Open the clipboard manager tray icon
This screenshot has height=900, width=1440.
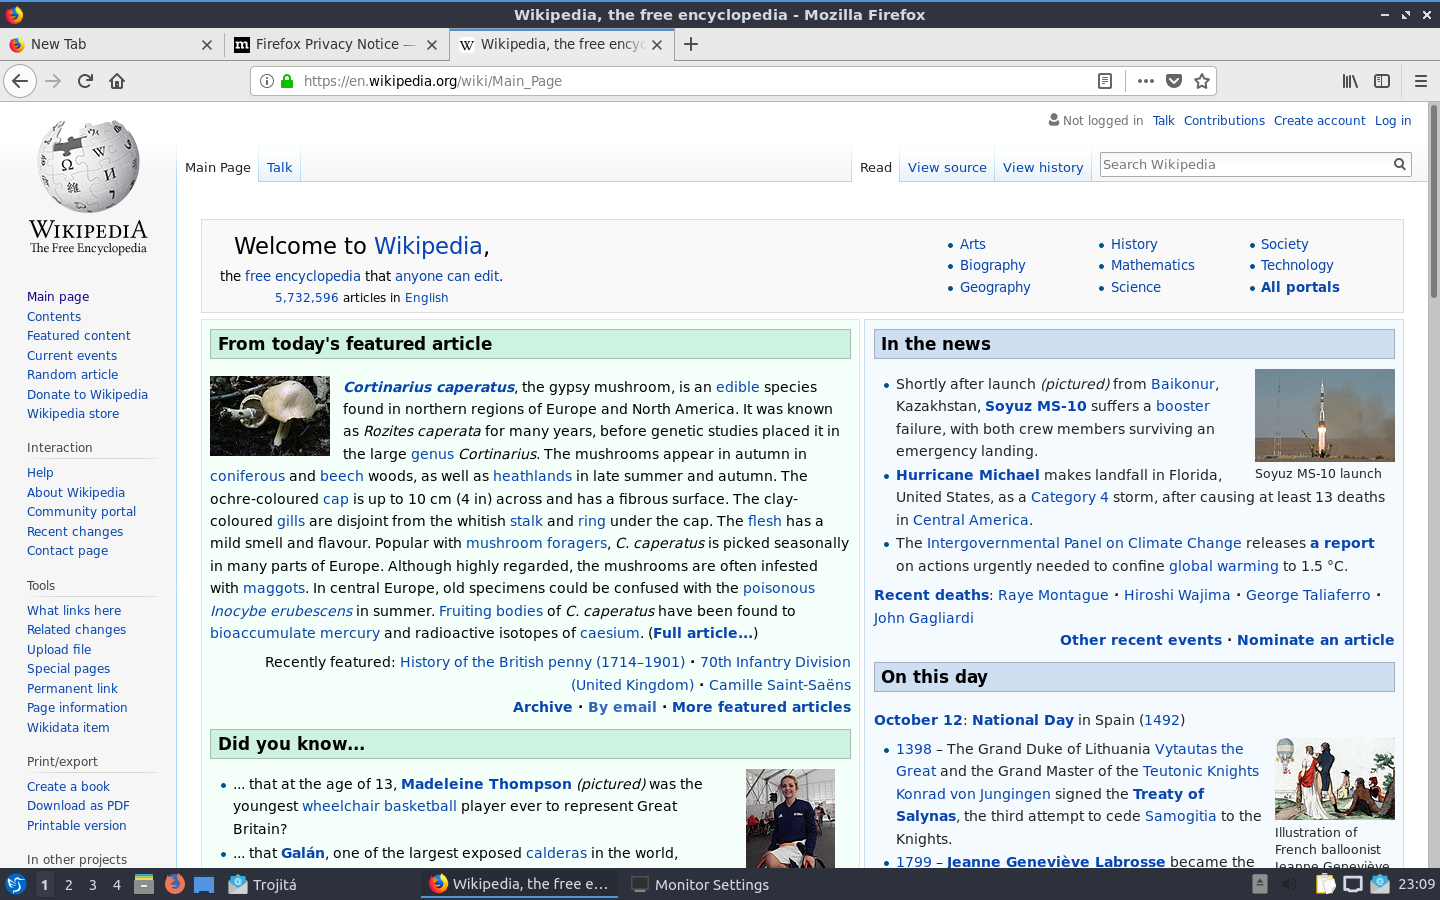(x=1325, y=884)
